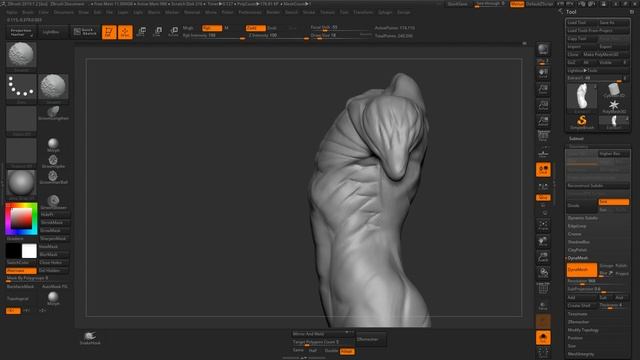Screen dimensions: 640x360
Task: Click the PolyF line fill icon
Action: point(543,289)
